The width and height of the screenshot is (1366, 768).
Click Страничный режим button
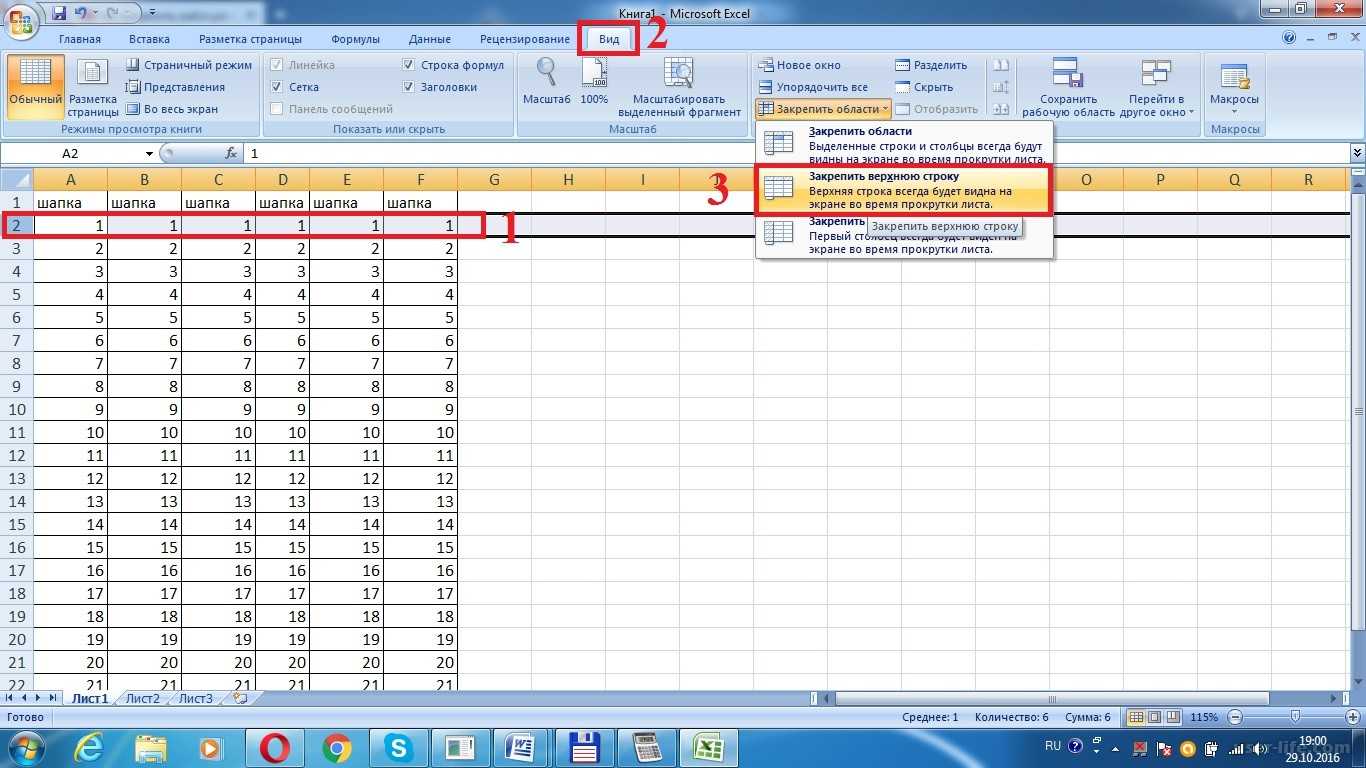pos(189,65)
